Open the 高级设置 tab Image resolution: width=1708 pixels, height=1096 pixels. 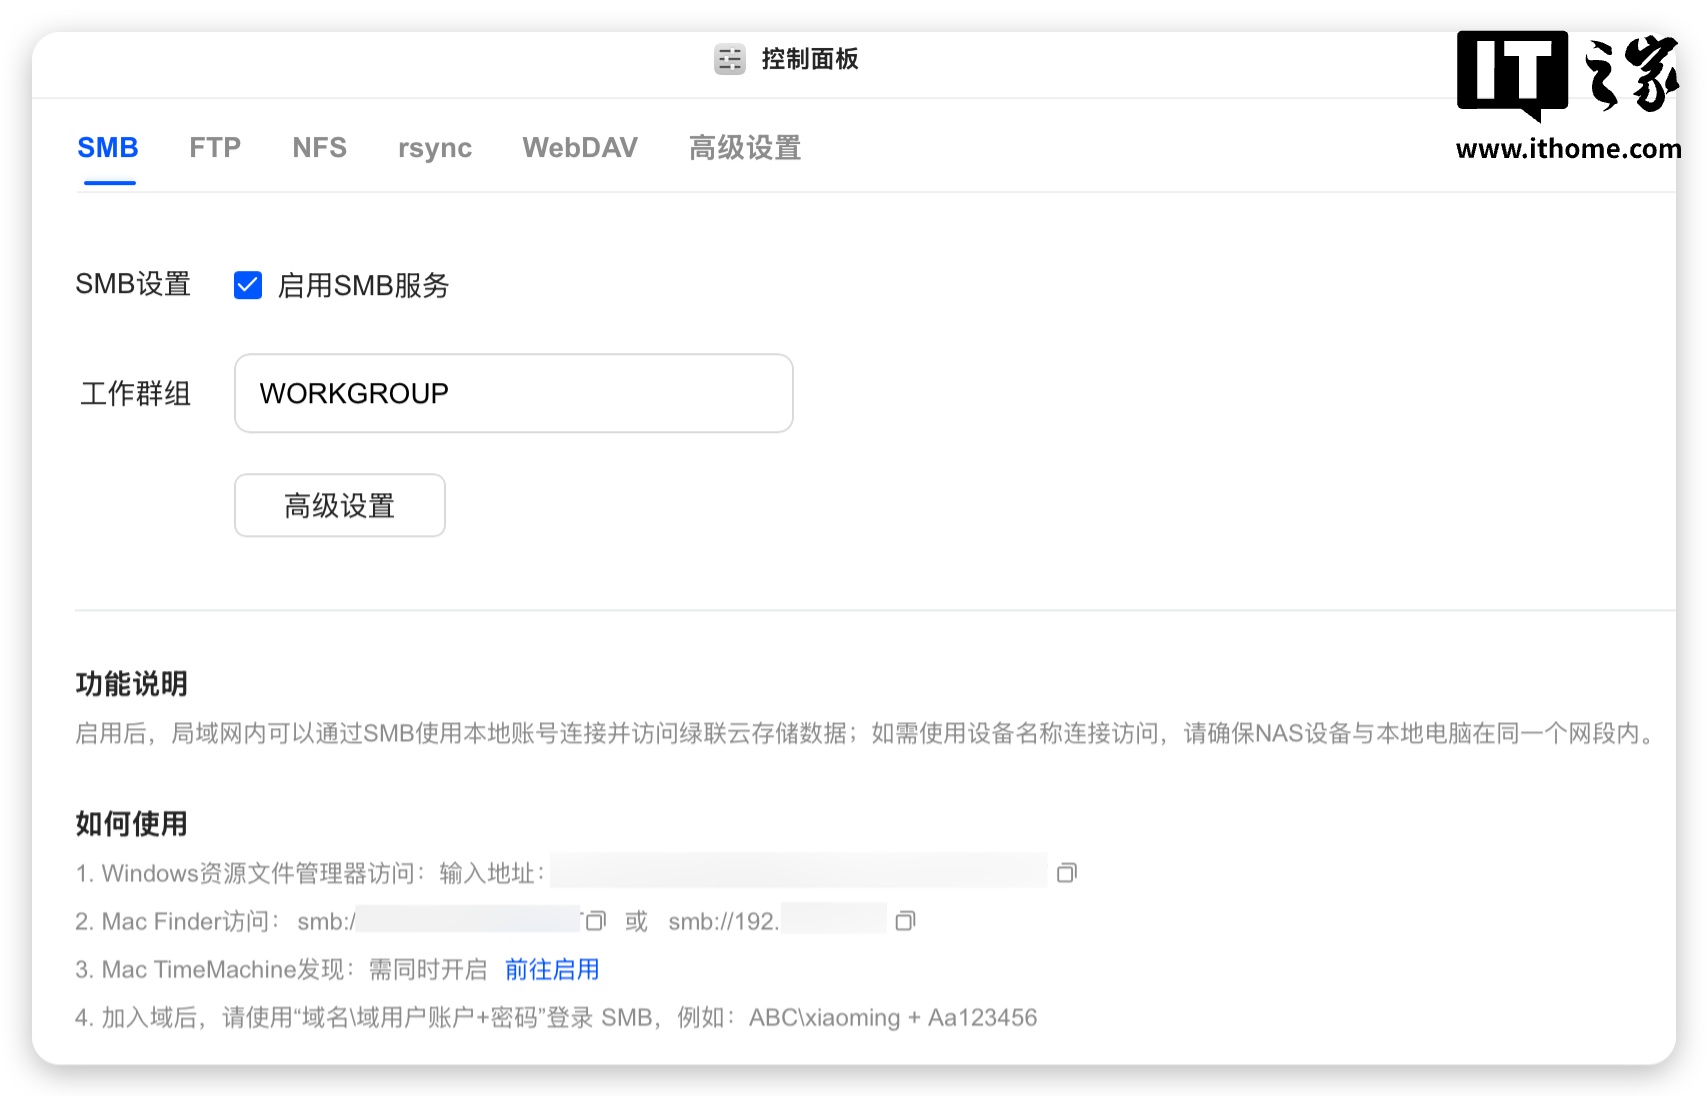[745, 148]
